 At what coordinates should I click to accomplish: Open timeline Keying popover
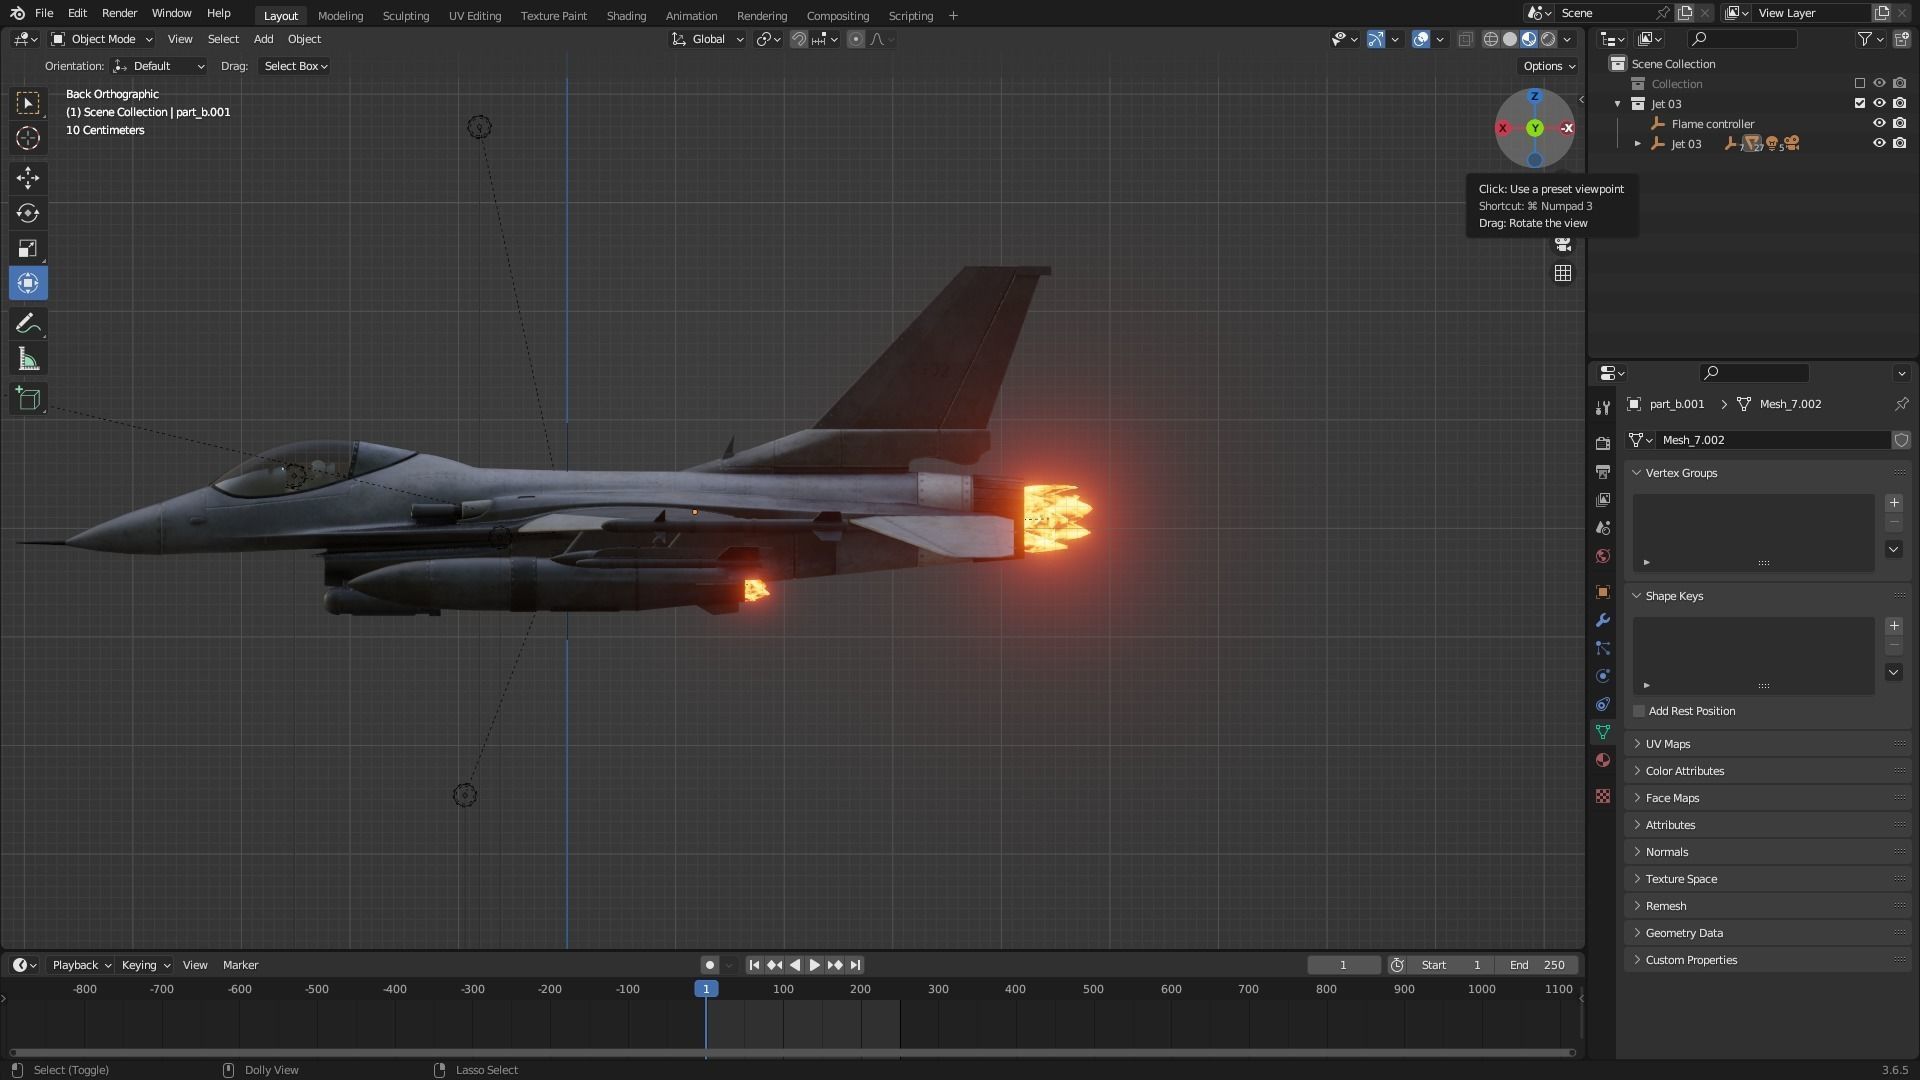click(x=145, y=965)
